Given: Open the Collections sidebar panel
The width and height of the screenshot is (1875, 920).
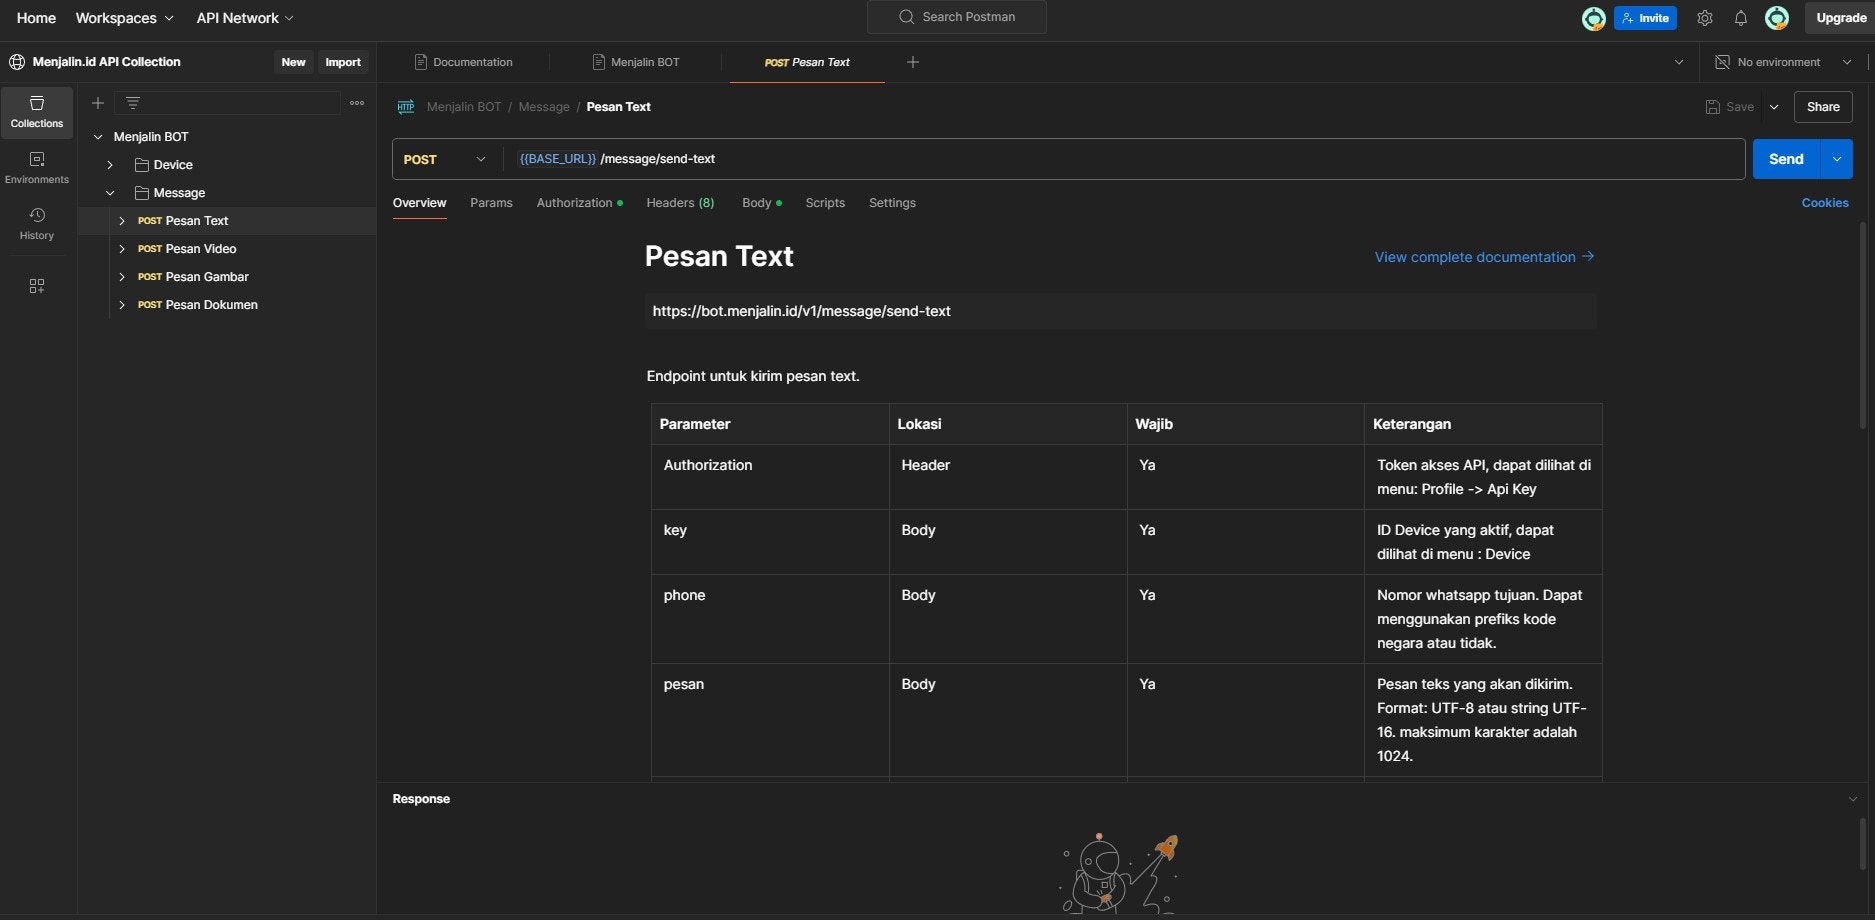Looking at the screenshot, I should pyautogui.click(x=37, y=112).
